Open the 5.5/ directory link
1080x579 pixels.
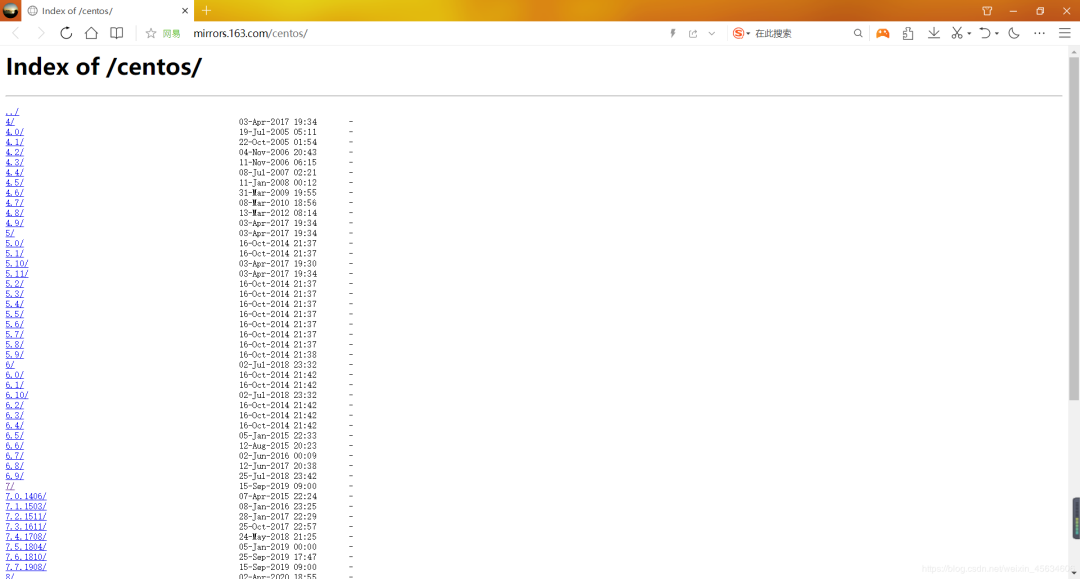click(14, 314)
